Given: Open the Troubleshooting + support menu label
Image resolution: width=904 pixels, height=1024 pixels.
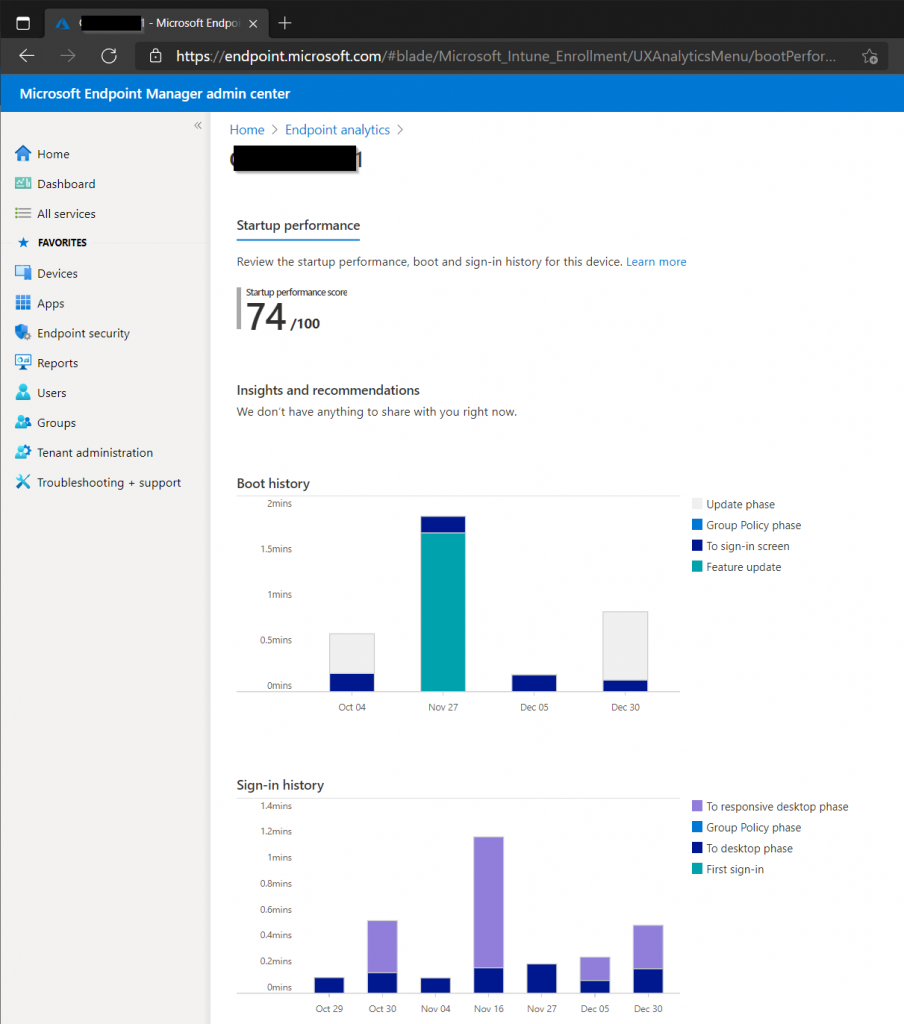Looking at the screenshot, I should [x=108, y=483].
